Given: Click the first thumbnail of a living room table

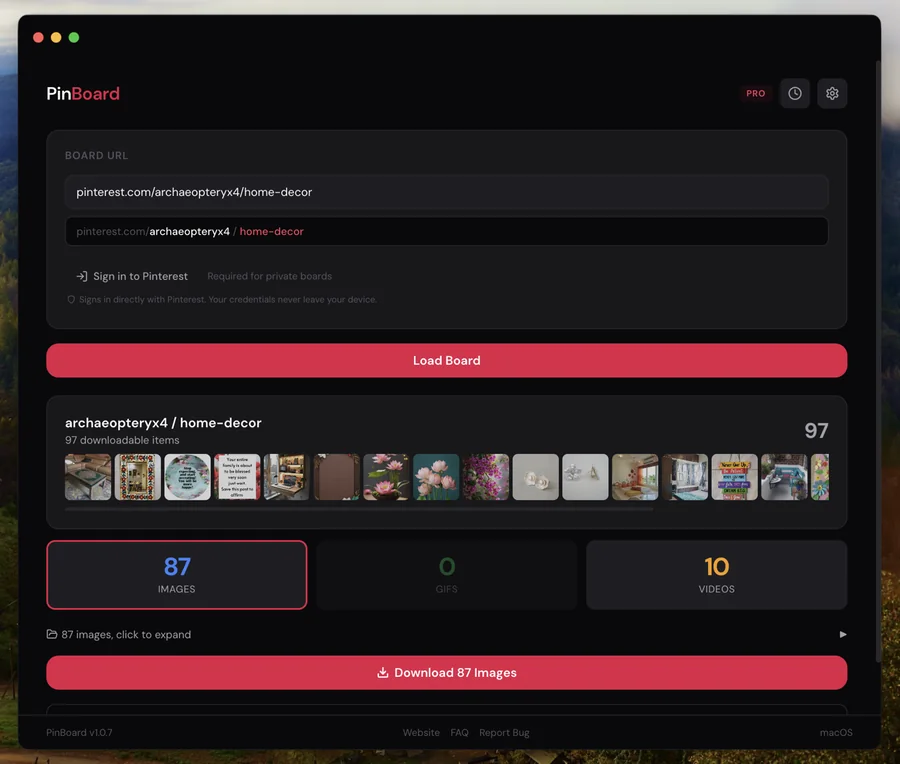Looking at the screenshot, I should (88, 477).
